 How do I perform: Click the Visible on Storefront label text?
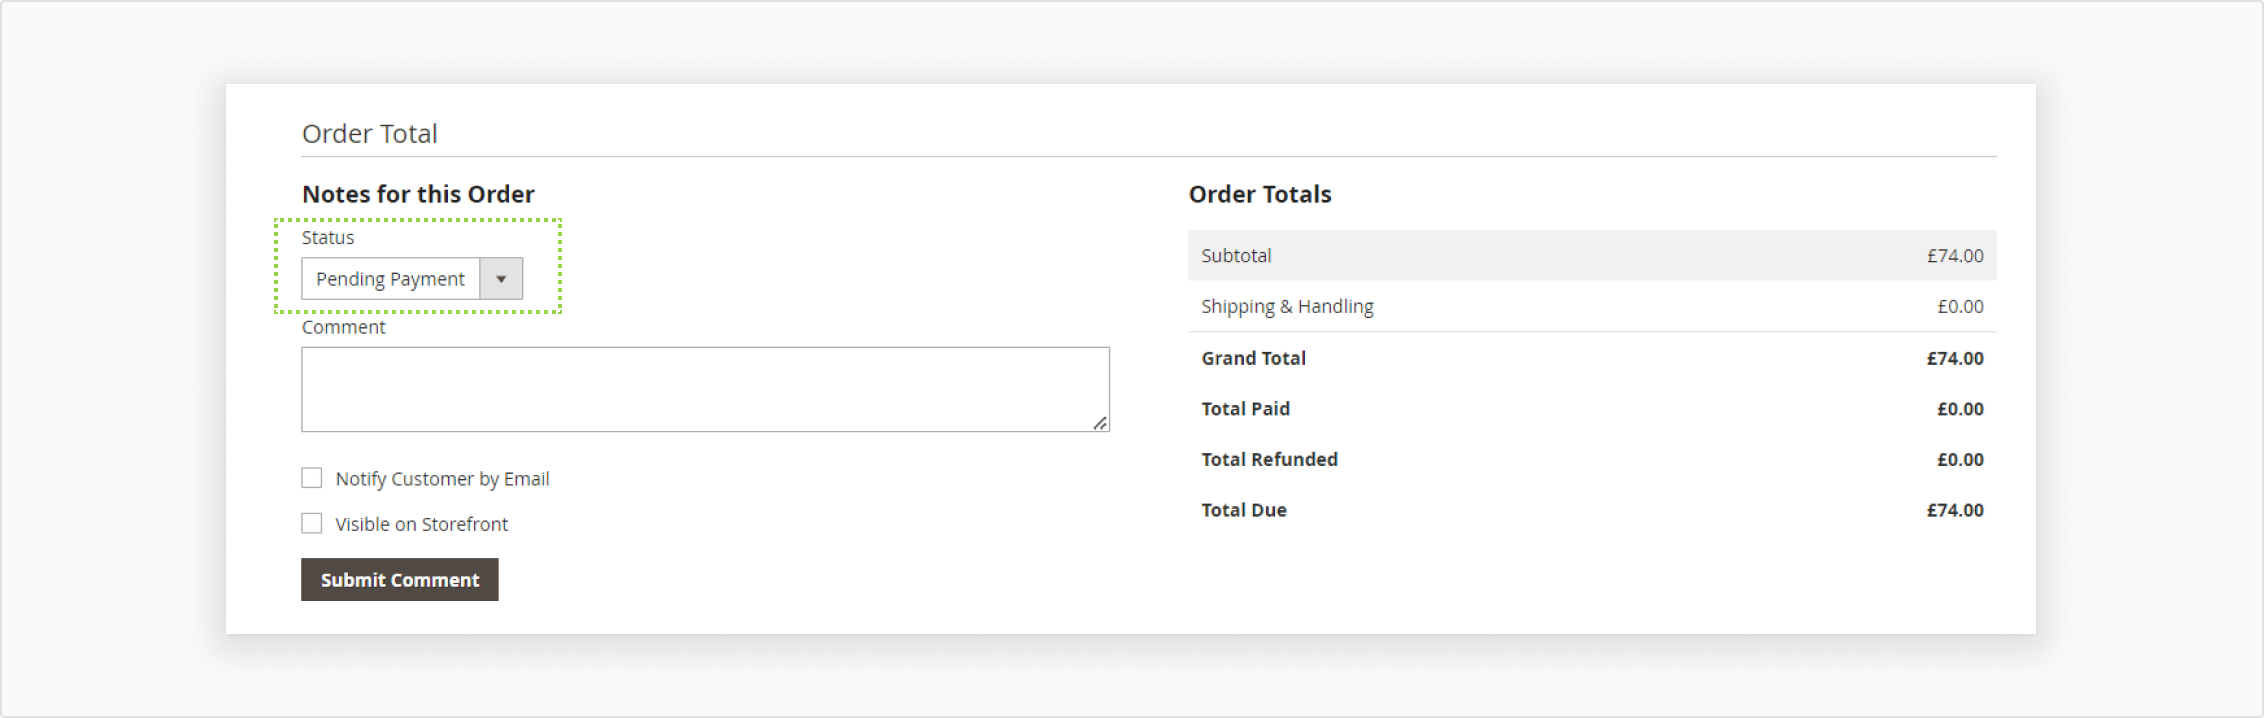tap(421, 524)
